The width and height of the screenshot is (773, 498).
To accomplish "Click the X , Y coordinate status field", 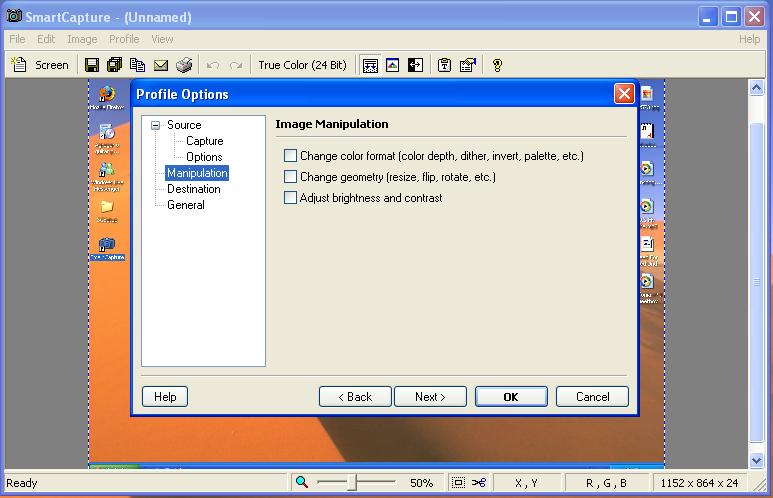I will coord(526,483).
